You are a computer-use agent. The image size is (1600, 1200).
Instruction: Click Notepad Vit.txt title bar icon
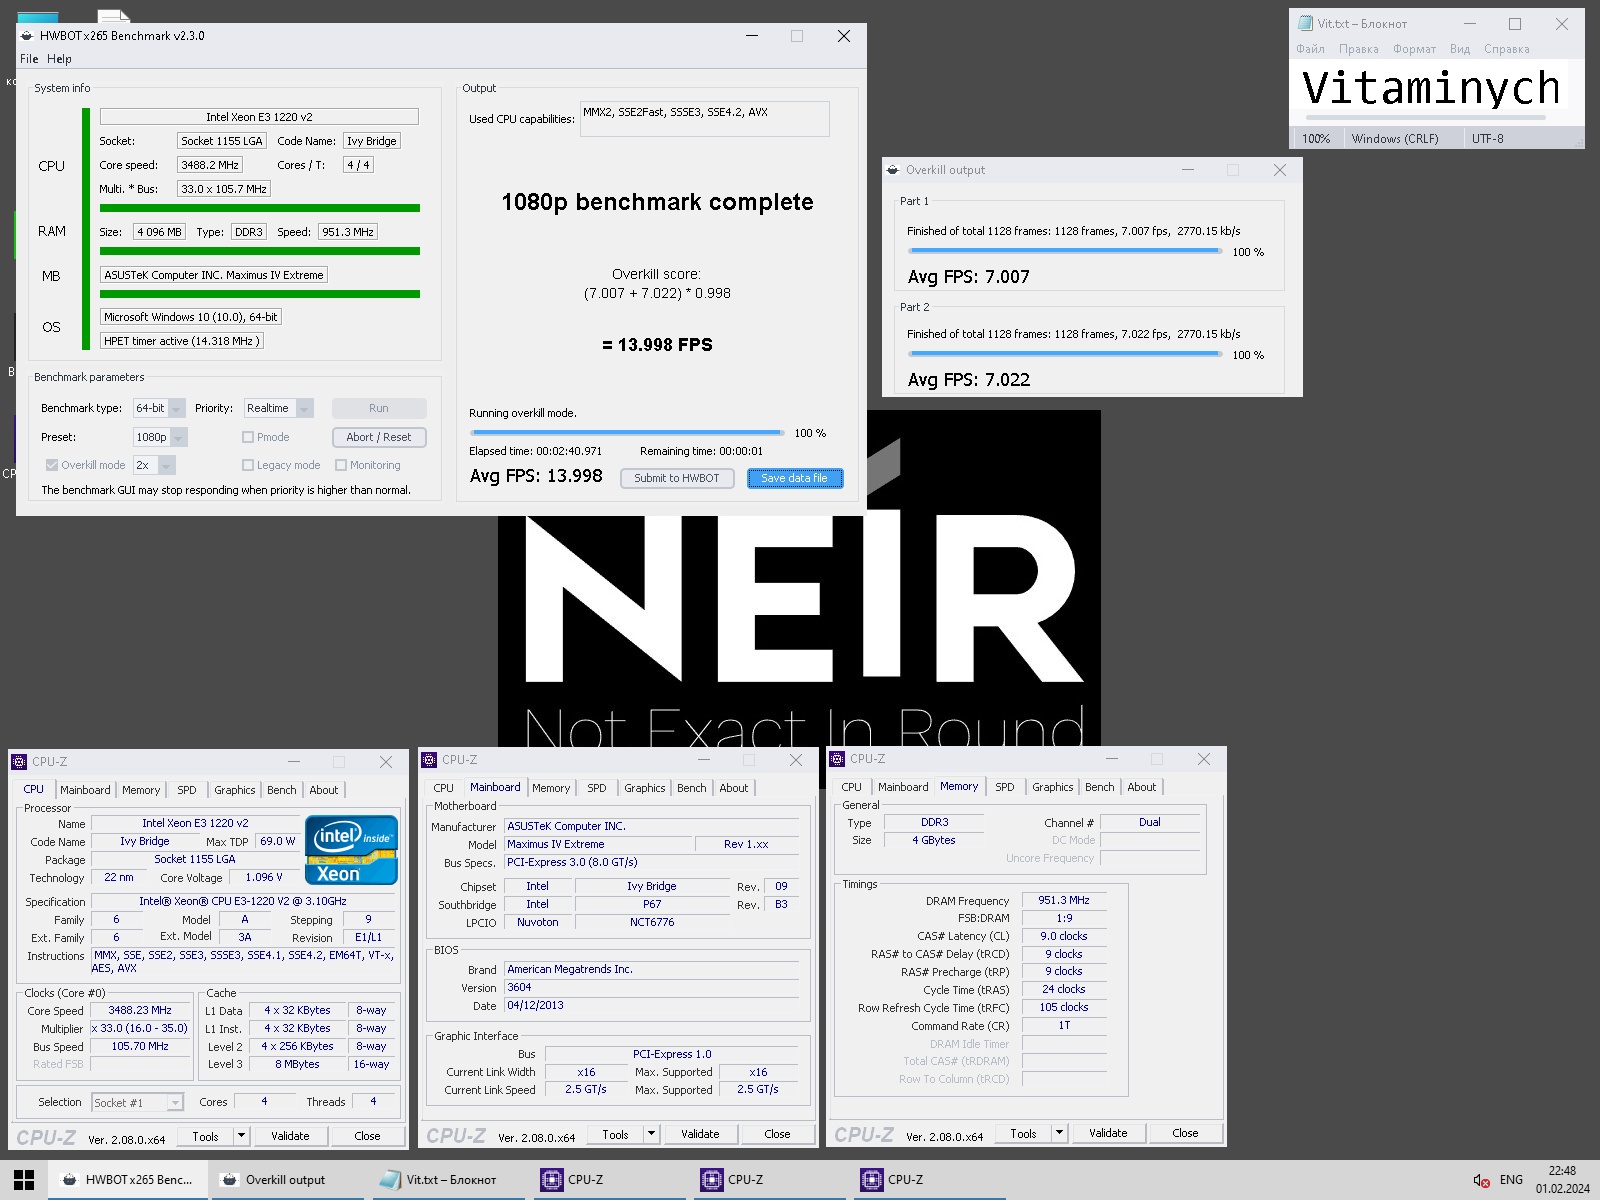[x=1305, y=23]
